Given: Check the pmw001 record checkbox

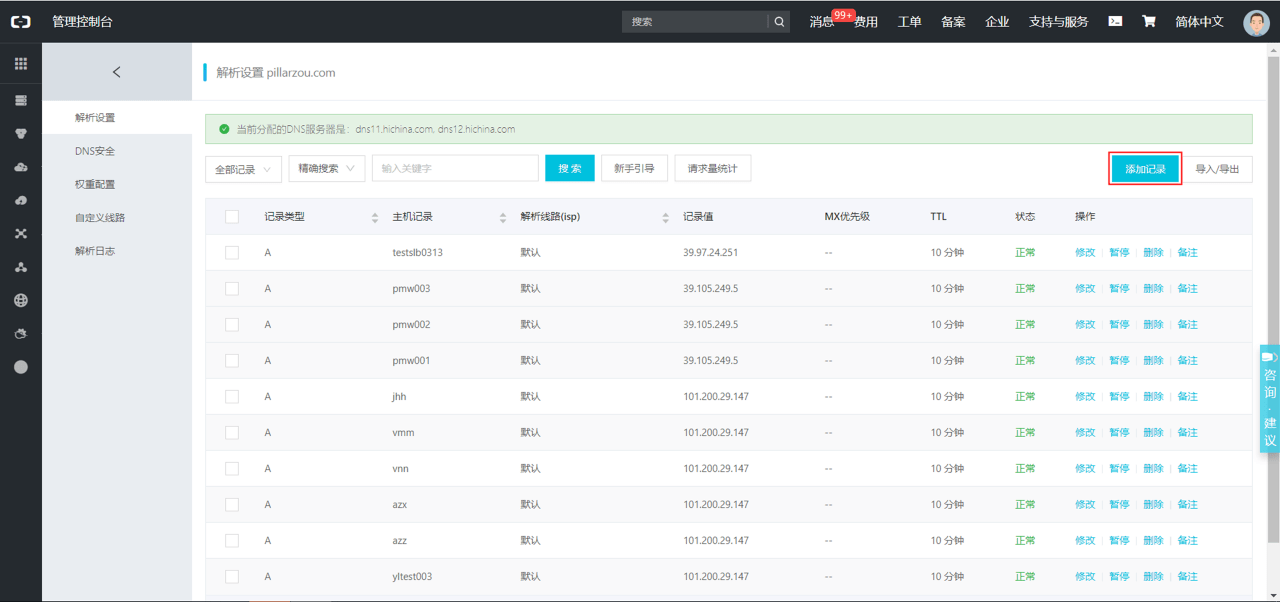Looking at the screenshot, I should 232,361.
